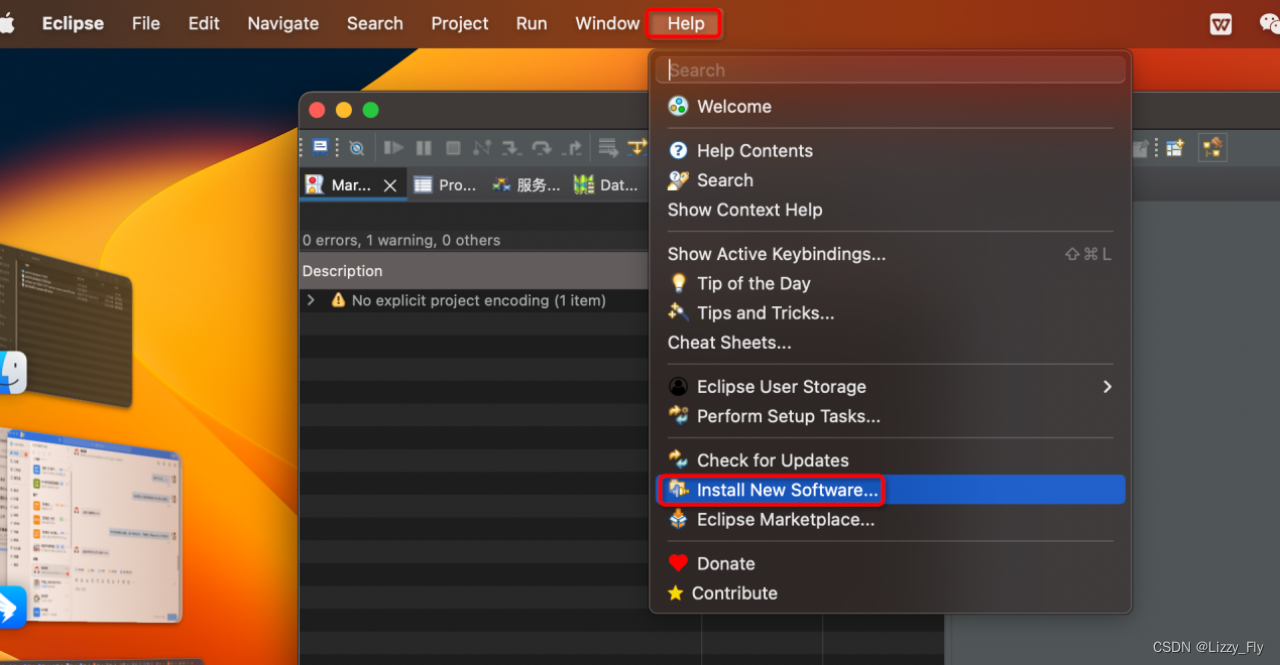Open the Run menu
This screenshot has width=1280, height=665.
pyautogui.click(x=531, y=23)
